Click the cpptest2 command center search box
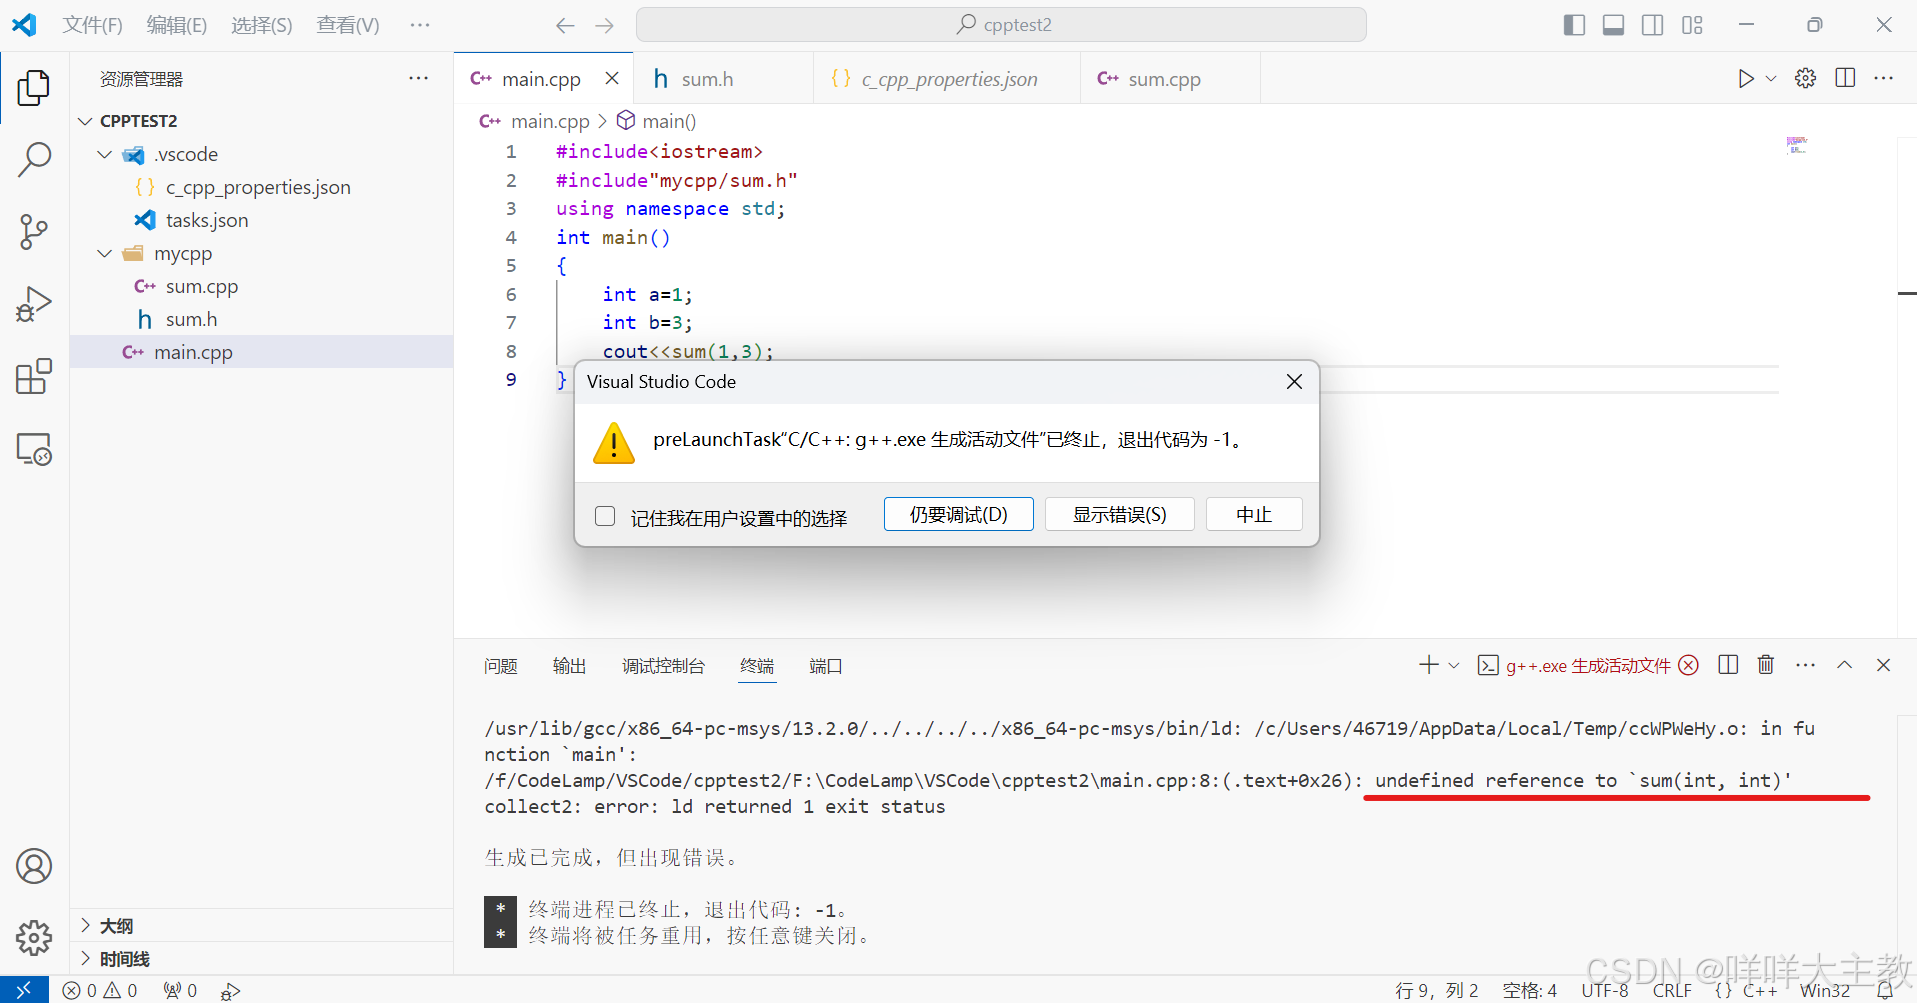1917x1003 pixels. point(1001,25)
